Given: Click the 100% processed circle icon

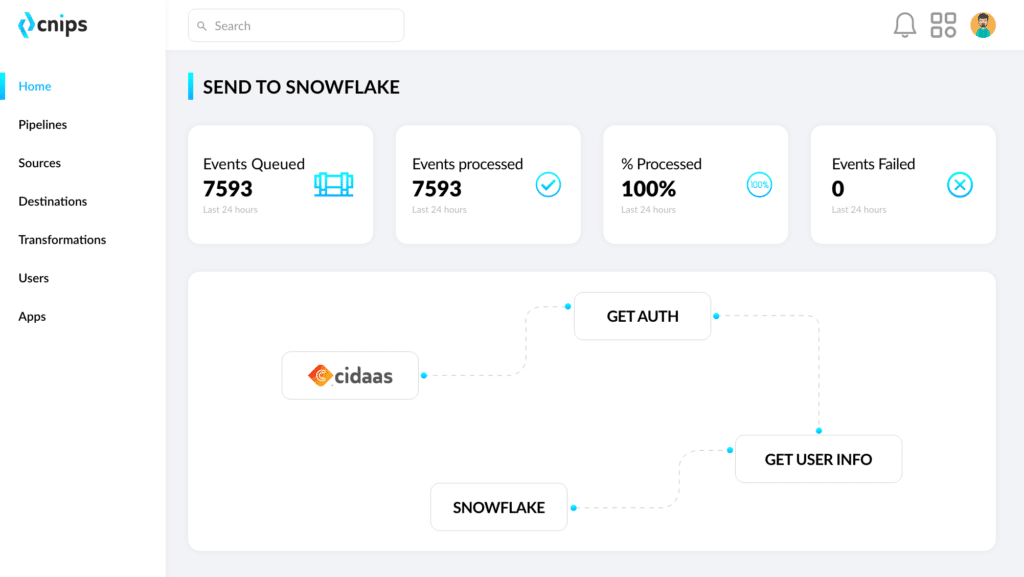Looking at the screenshot, I should (759, 185).
